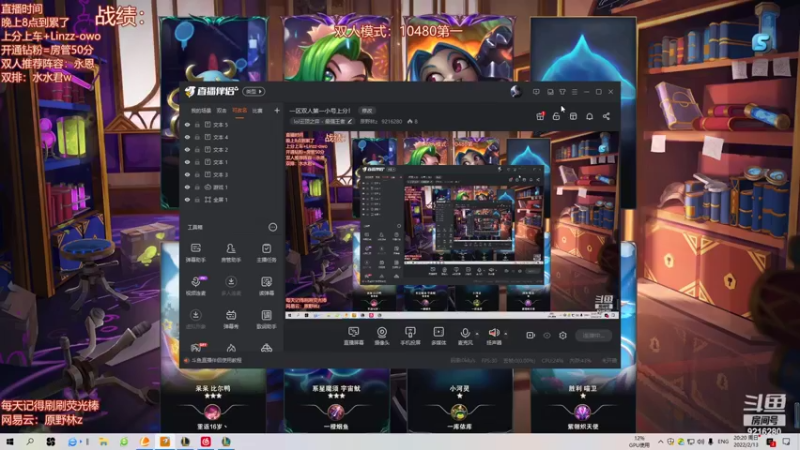Open the gift box icon with red badge
Viewport: 800px width, 450px height.
click(540, 116)
